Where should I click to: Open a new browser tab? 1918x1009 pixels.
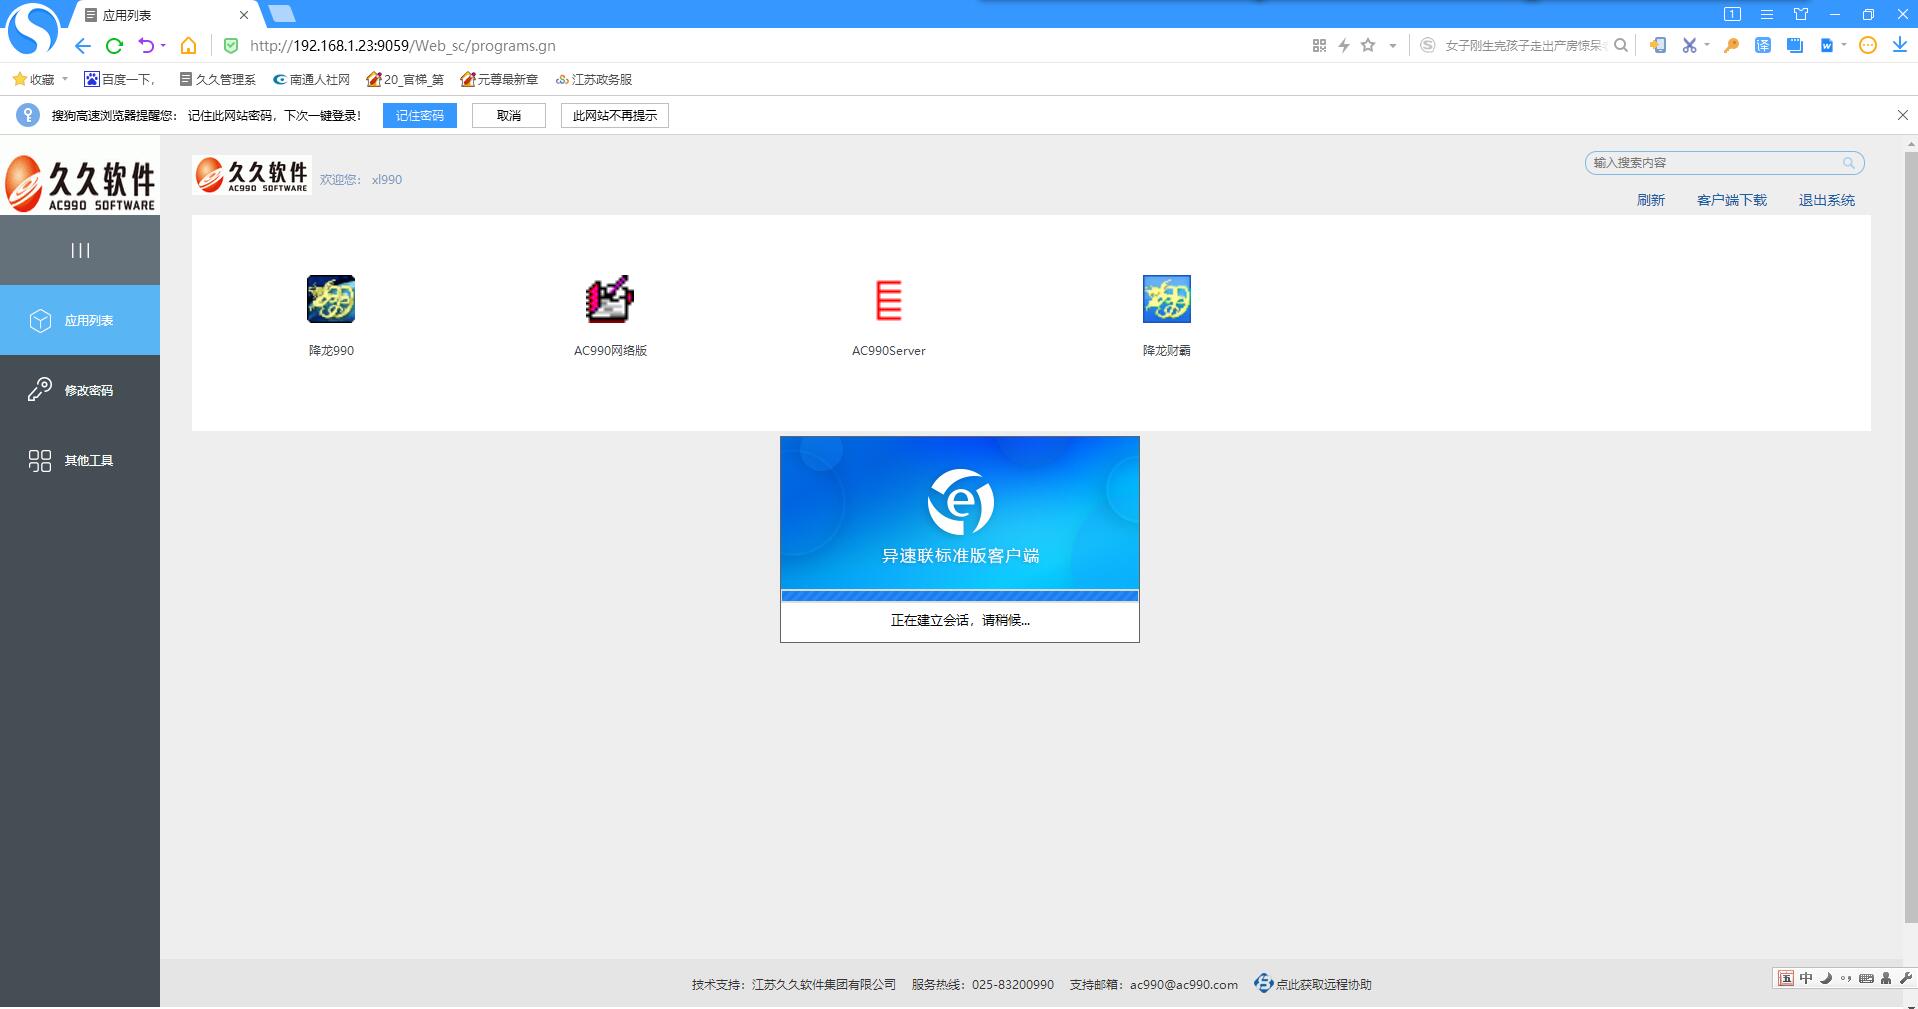[282, 14]
